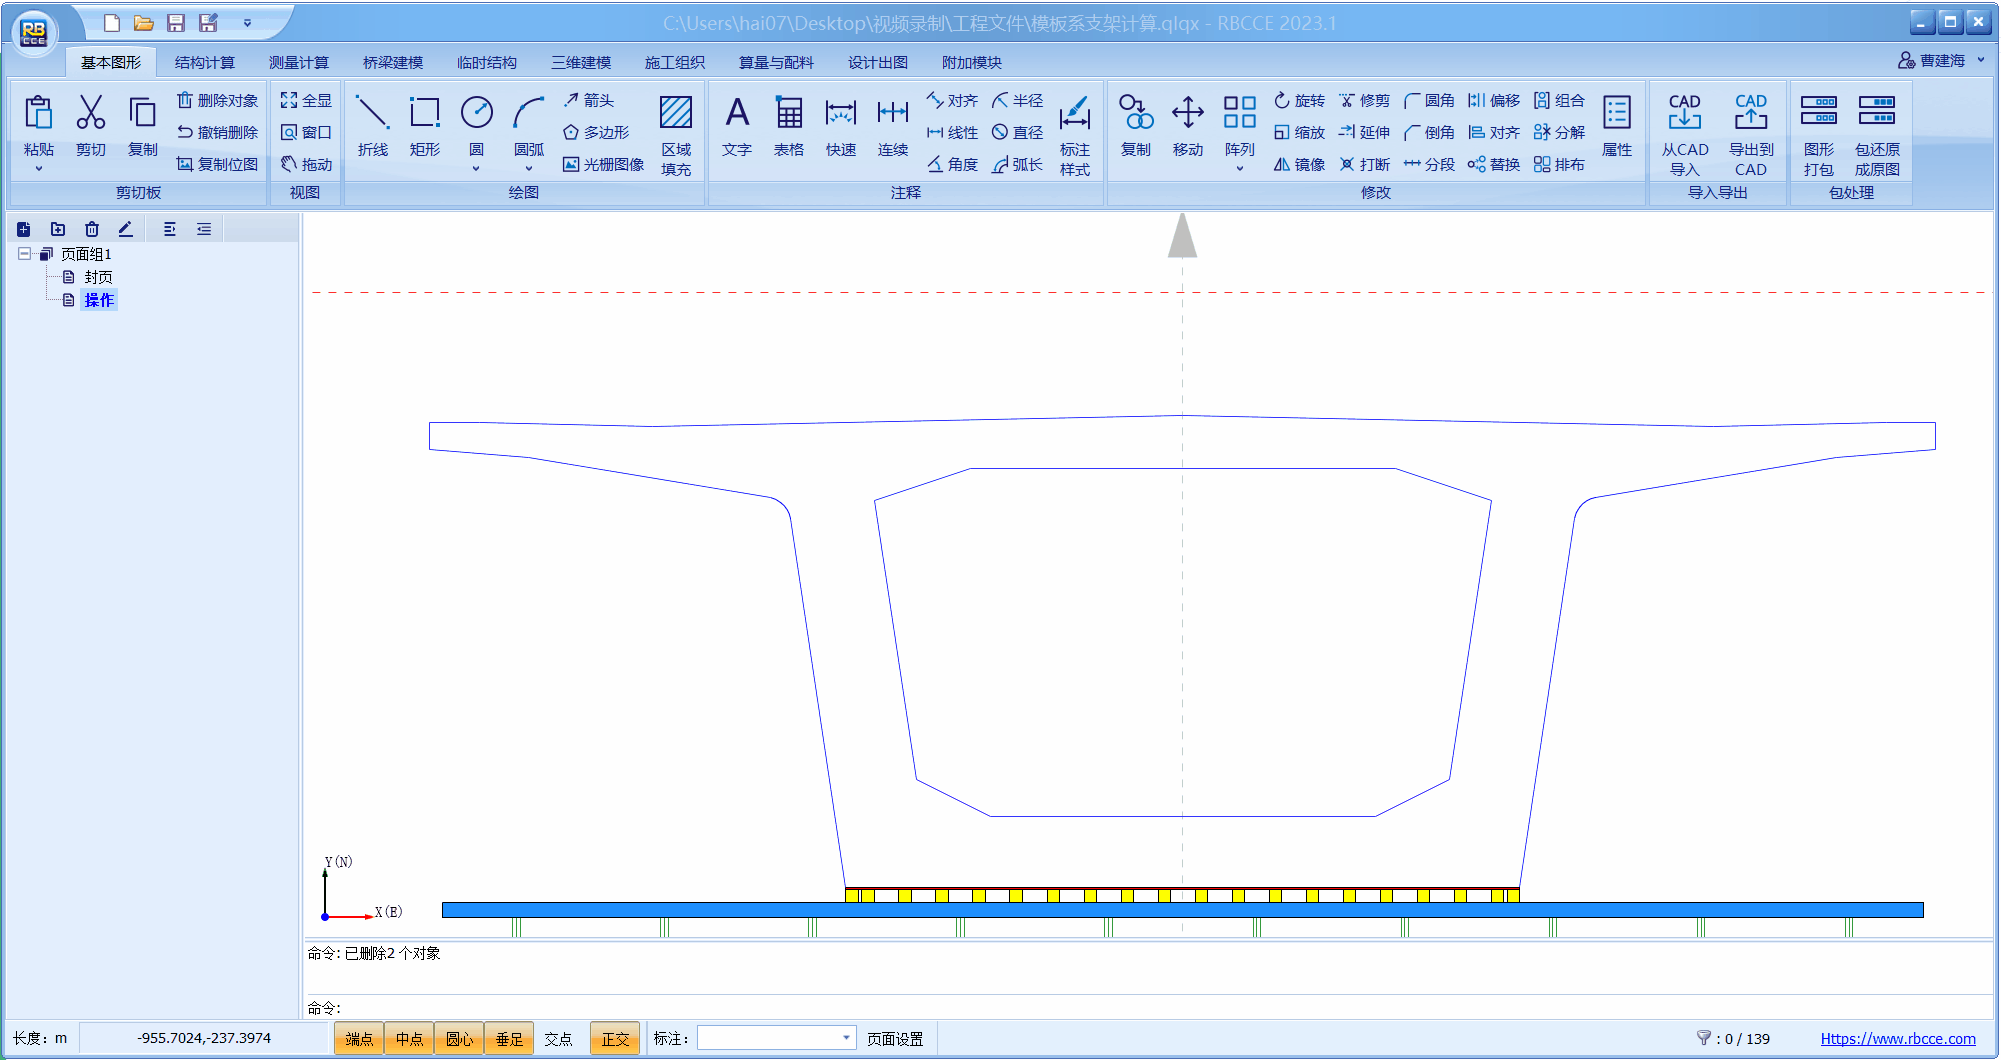Click the 镜像 mirror tool
This screenshot has height=1060, width=2001.
click(x=1300, y=165)
